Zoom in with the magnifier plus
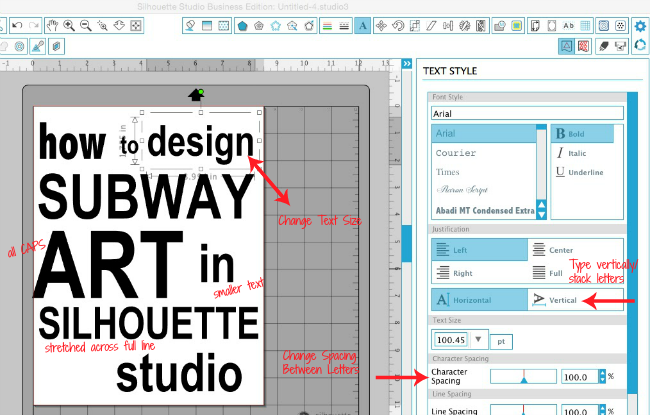This screenshot has height=415, width=650. [69, 26]
